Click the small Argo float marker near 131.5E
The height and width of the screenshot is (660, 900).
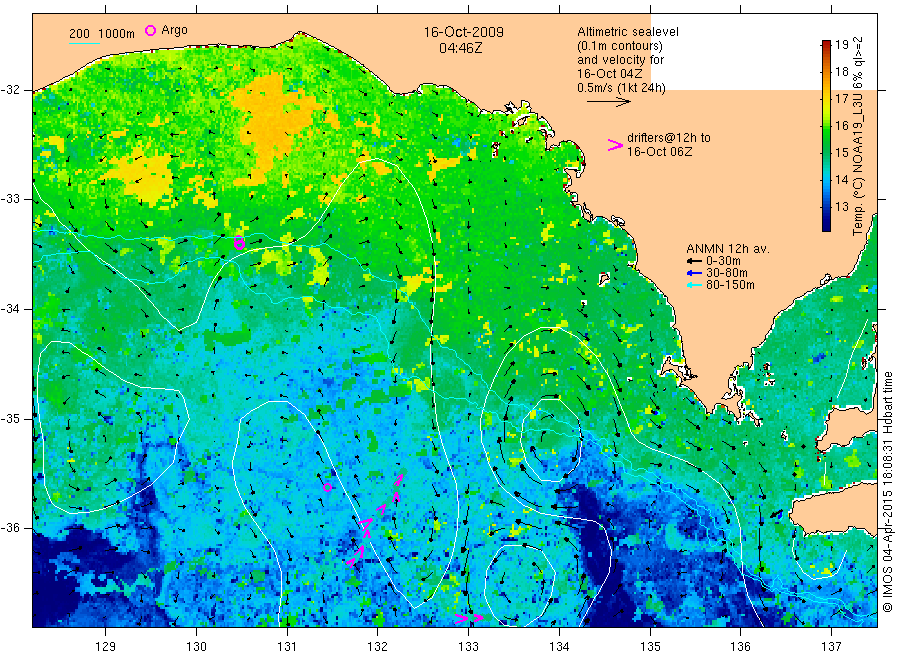pyautogui.click(x=327, y=488)
